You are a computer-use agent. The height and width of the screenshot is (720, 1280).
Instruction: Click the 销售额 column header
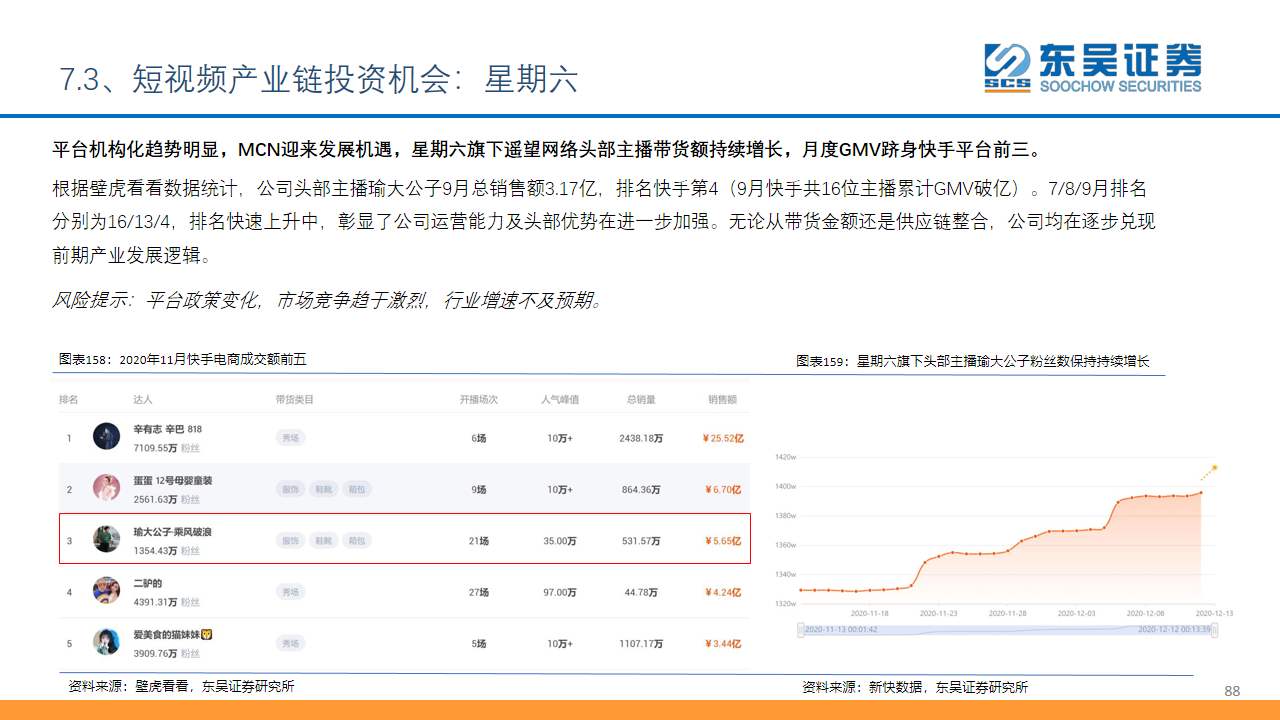722,399
